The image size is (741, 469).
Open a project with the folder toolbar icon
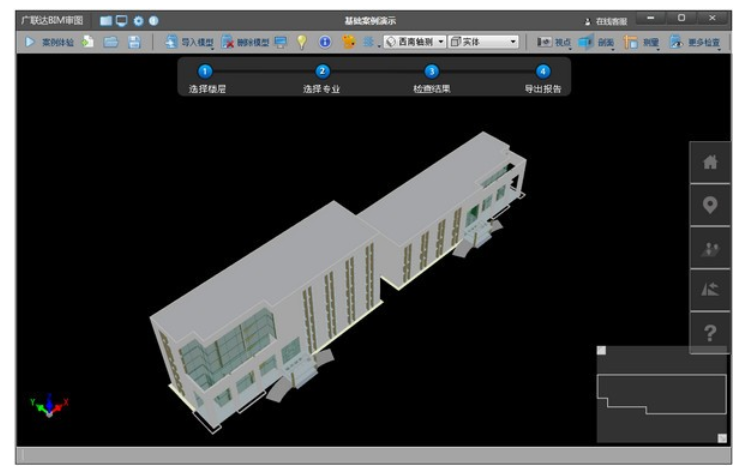111,42
